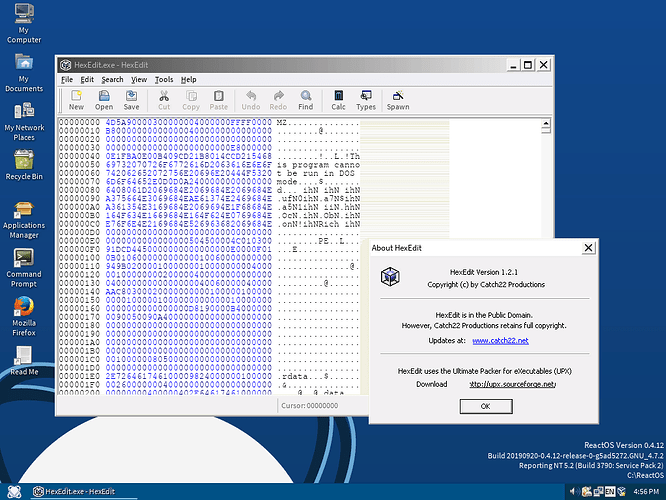Click 'Copyright (c) by Catch22 Productions' text
Screen dimensions: 666x500
click(x=486, y=285)
